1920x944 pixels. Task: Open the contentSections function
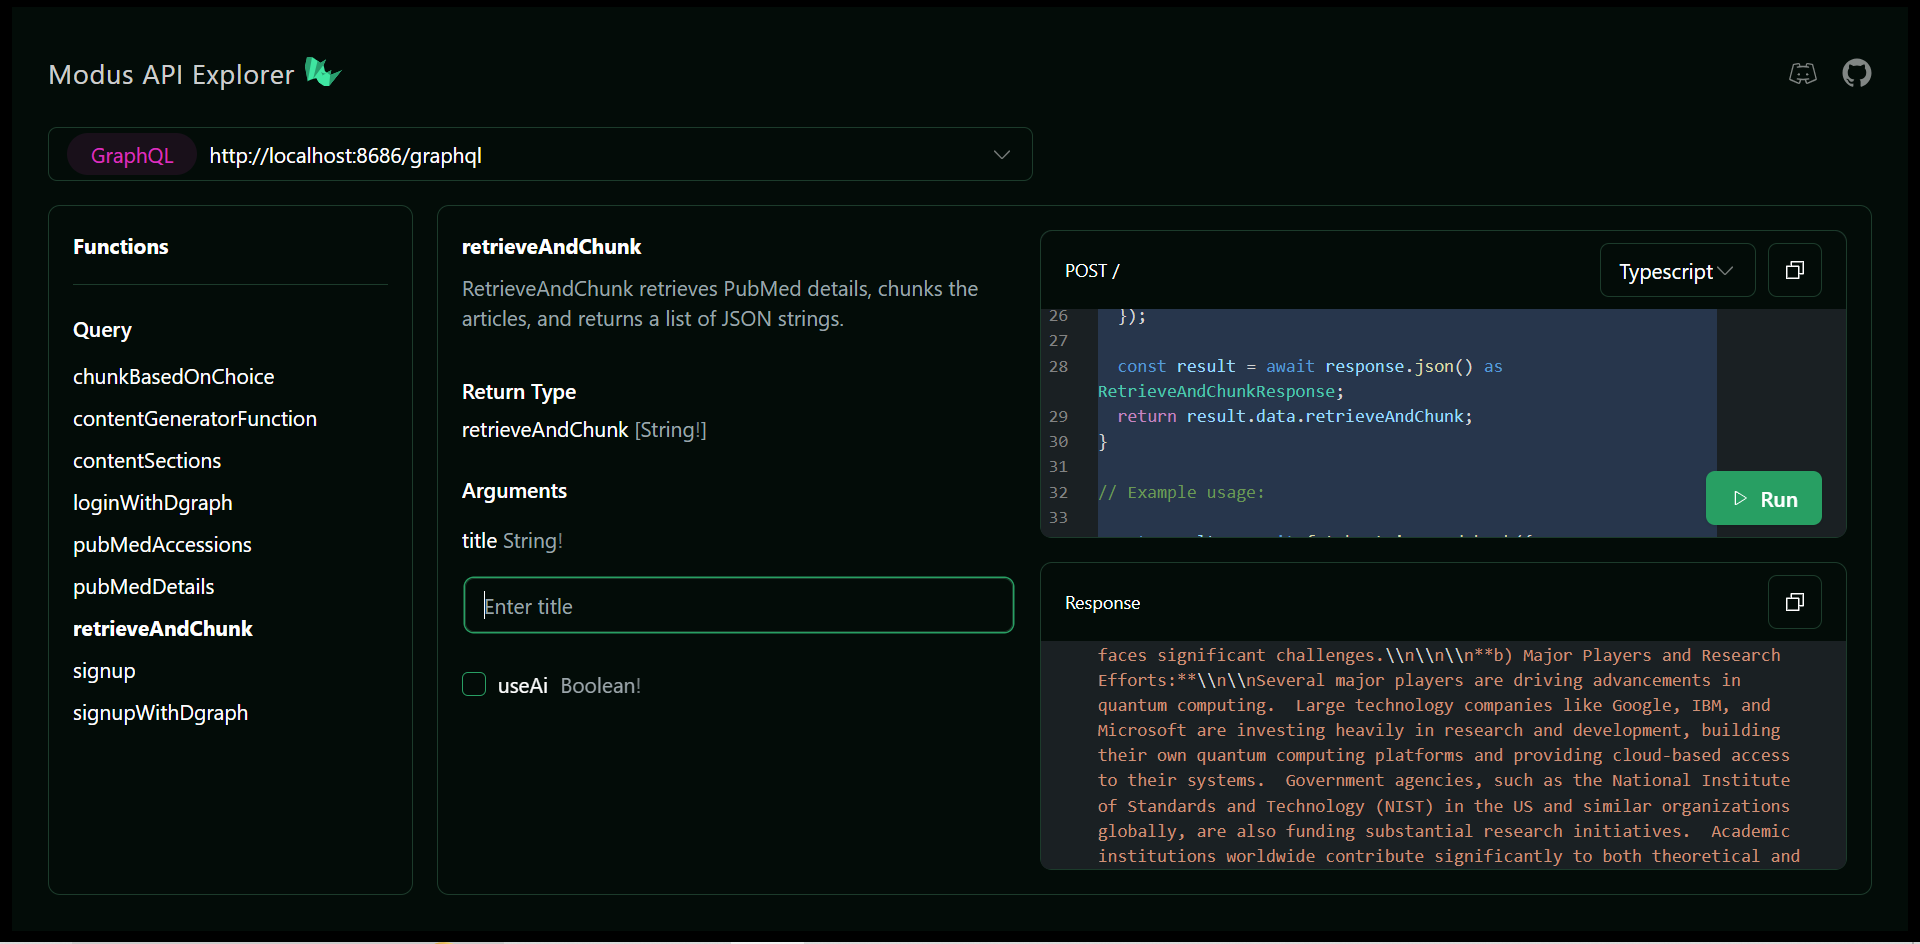[147, 461]
